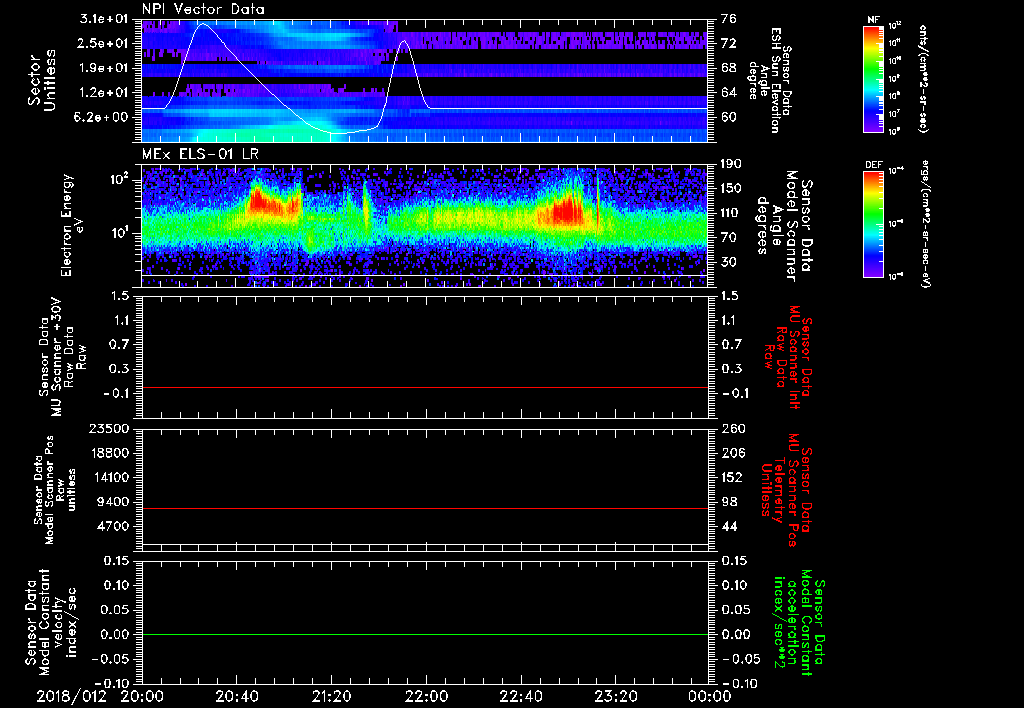Click the 3.1e+01 sector axis value
This screenshot has width=1024, height=708.
[102, 19]
